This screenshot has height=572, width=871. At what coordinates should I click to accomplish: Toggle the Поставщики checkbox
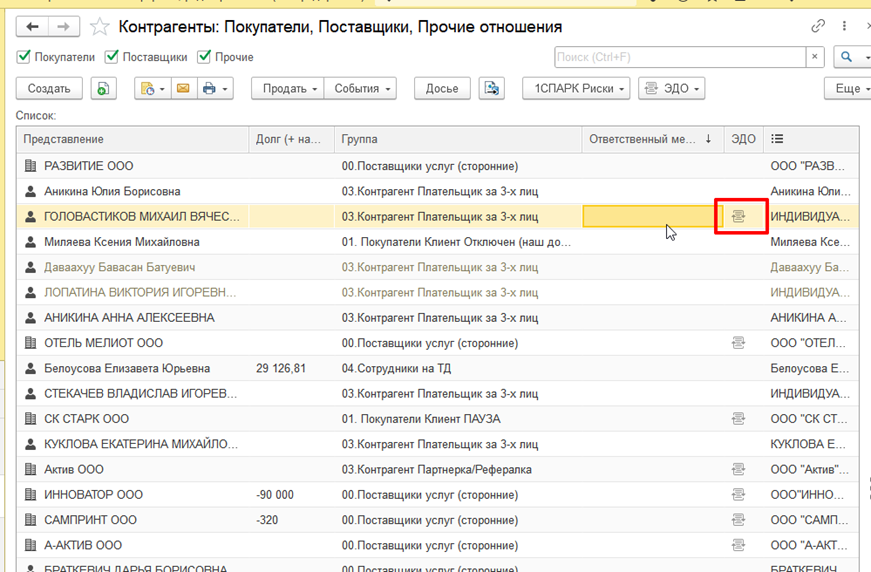[x=112, y=57]
